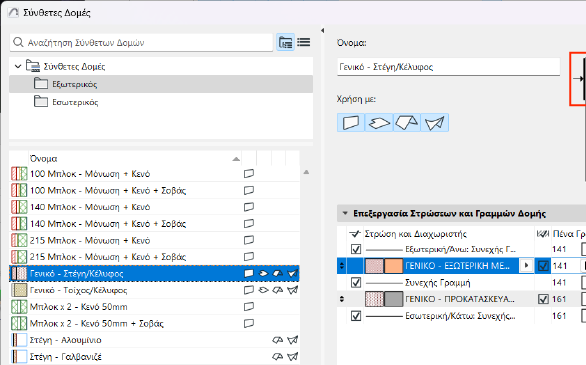Image resolution: width=586 pixels, height=365 pixels.
Task: Focus the composite search field
Action: 141,42
